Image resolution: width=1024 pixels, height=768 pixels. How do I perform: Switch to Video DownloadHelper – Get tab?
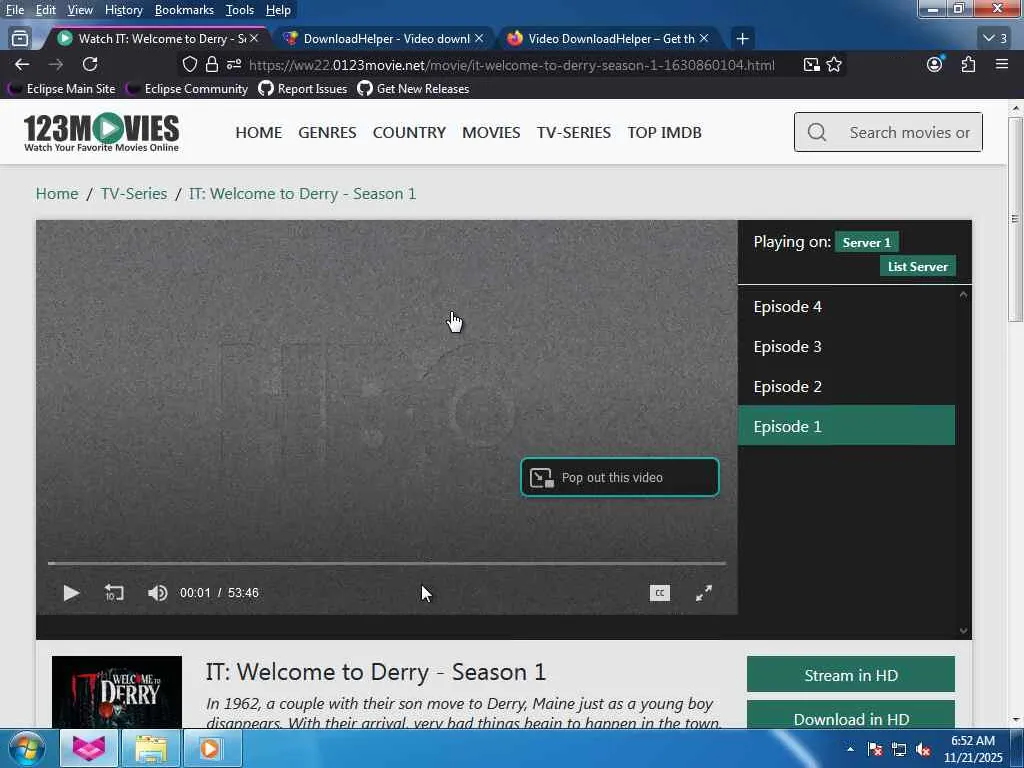608,39
